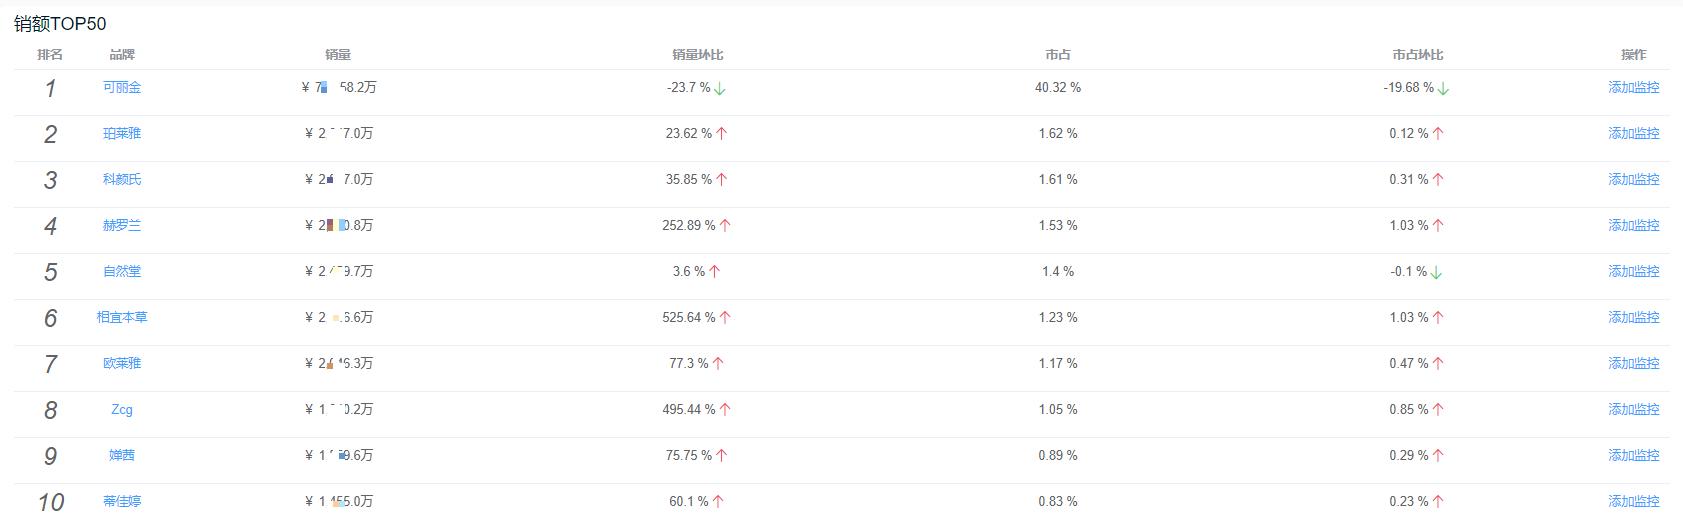This screenshot has height=522, width=1683.
Task: Click 添加监控 for 相宜本草 row
Action: 1633,318
